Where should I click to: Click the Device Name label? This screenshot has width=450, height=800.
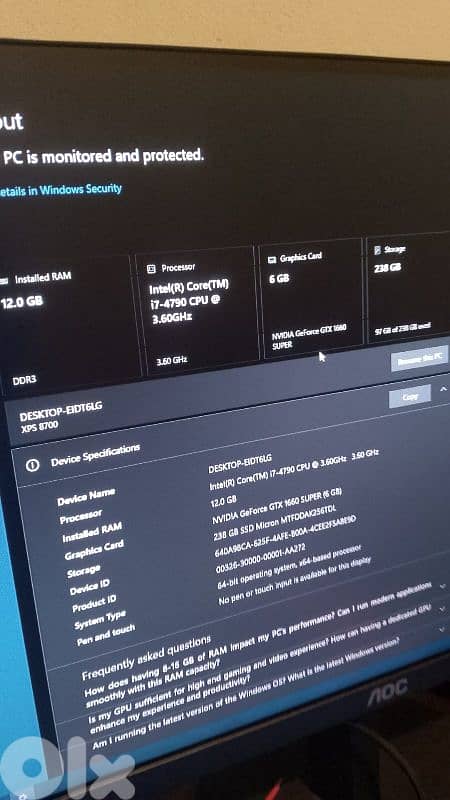pyautogui.click(x=86, y=497)
